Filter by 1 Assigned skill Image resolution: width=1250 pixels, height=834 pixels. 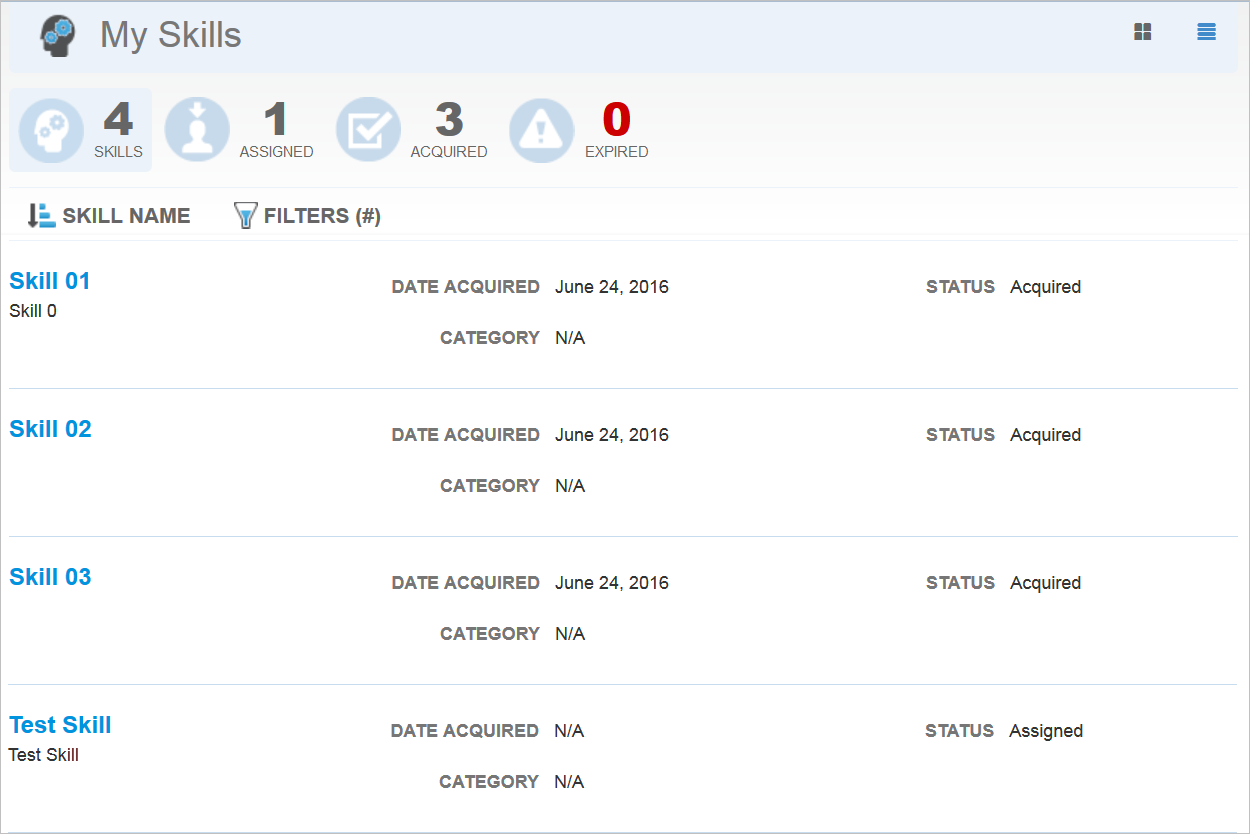pyautogui.click(x=276, y=130)
